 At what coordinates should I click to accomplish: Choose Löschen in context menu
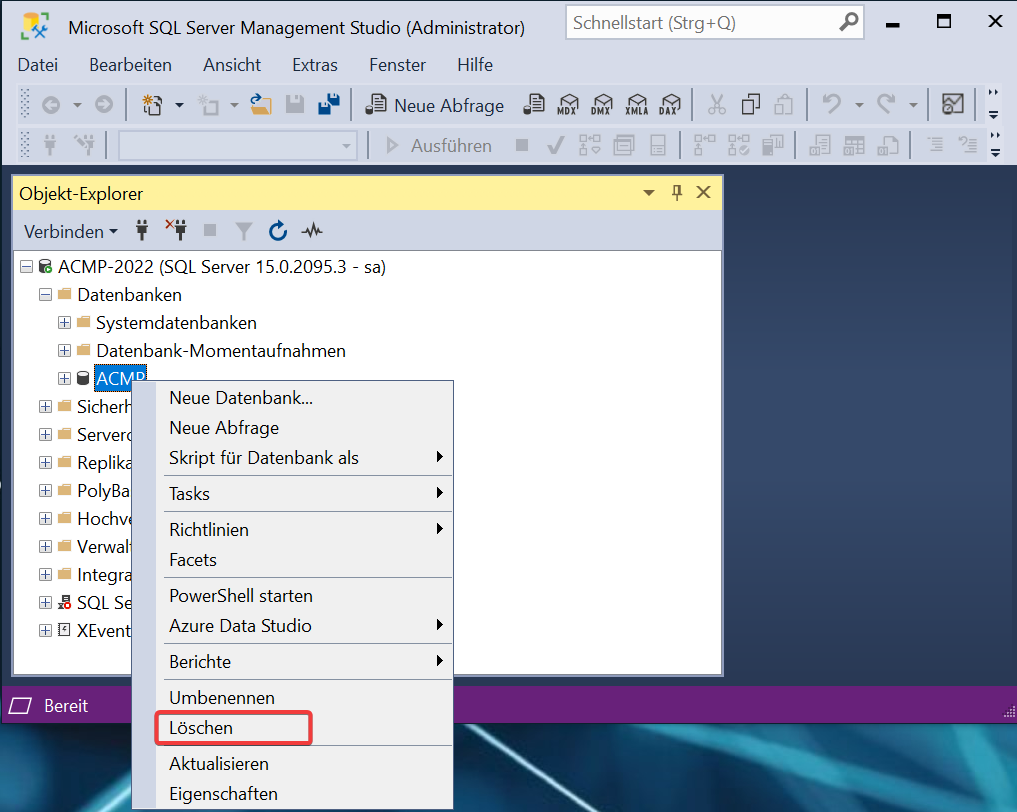pyautogui.click(x=304, y=728)
